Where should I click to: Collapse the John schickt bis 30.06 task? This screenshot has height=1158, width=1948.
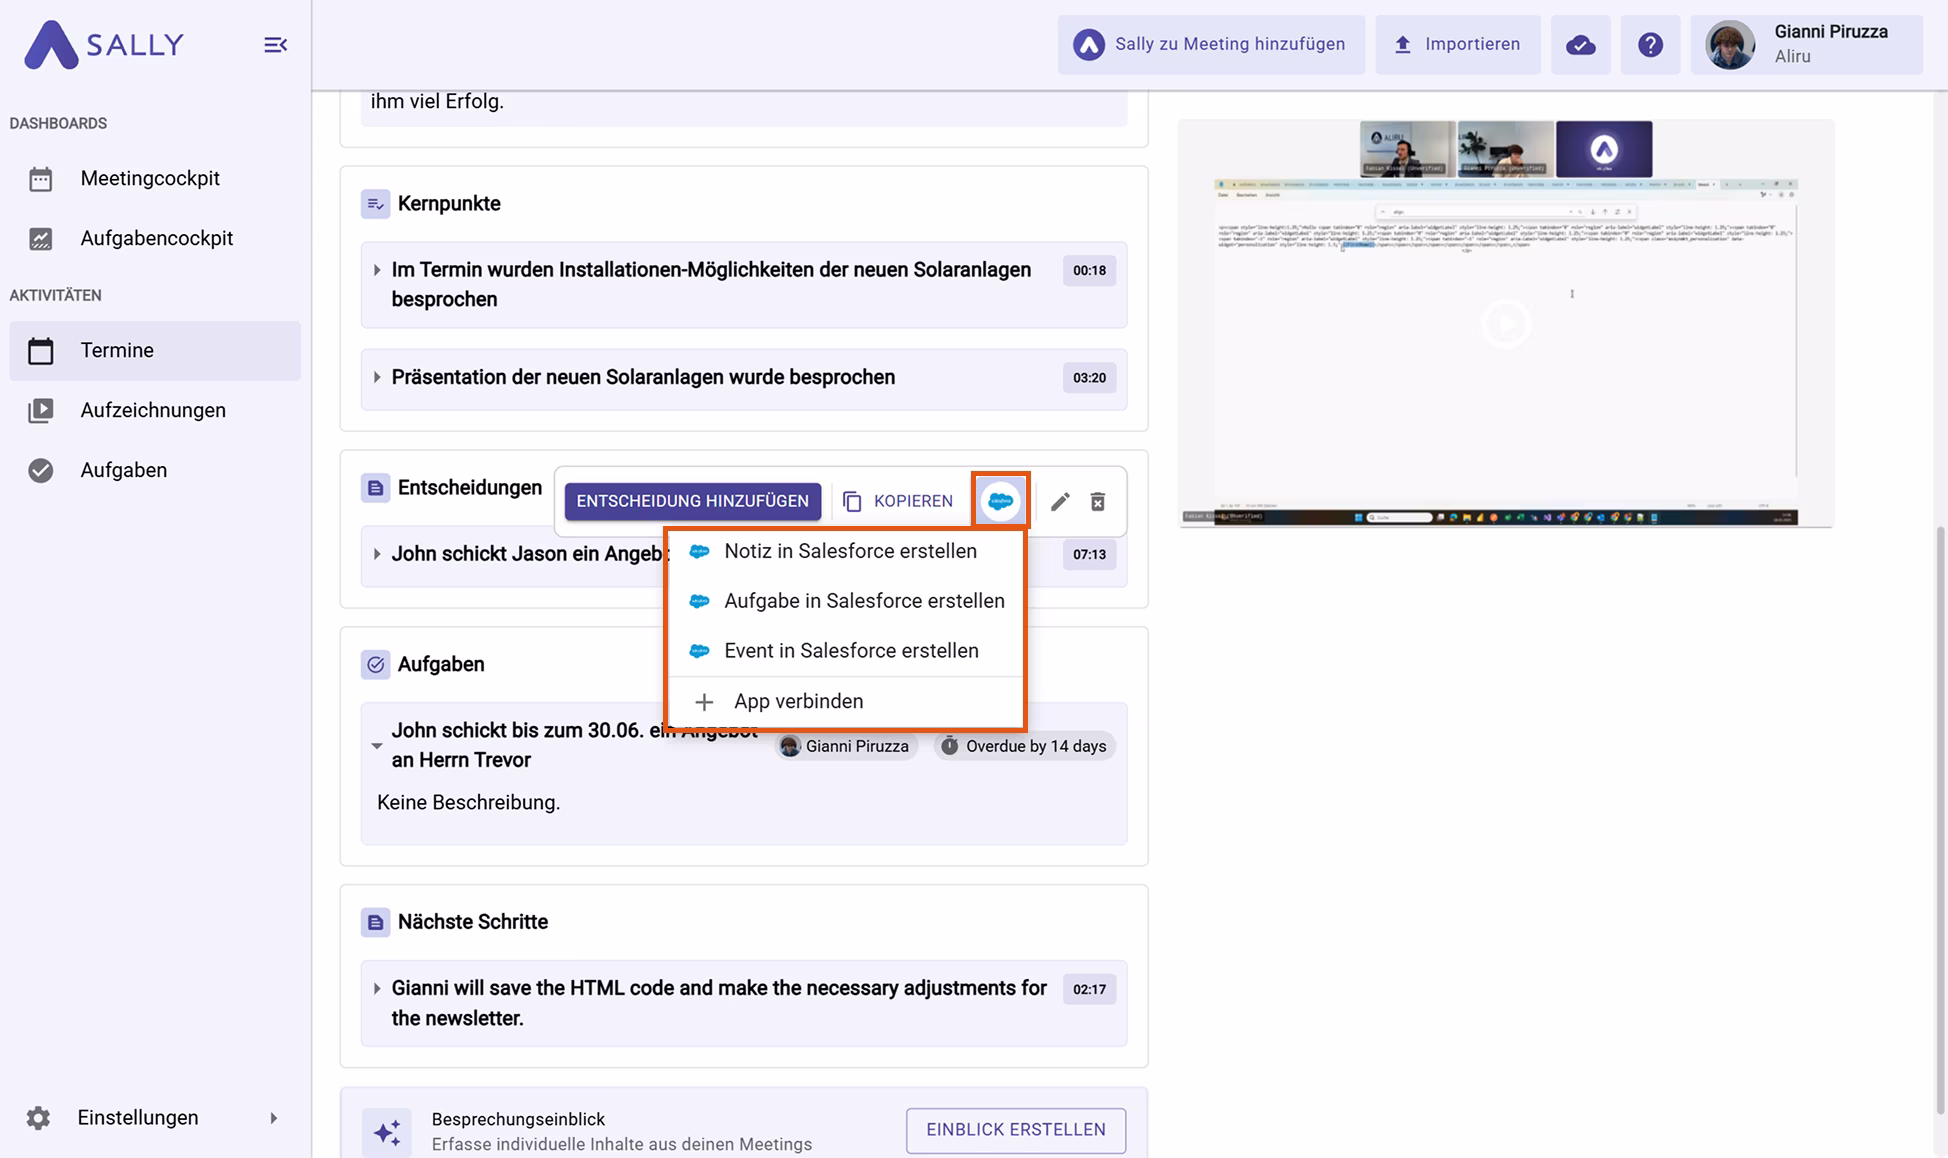point(376,746)
